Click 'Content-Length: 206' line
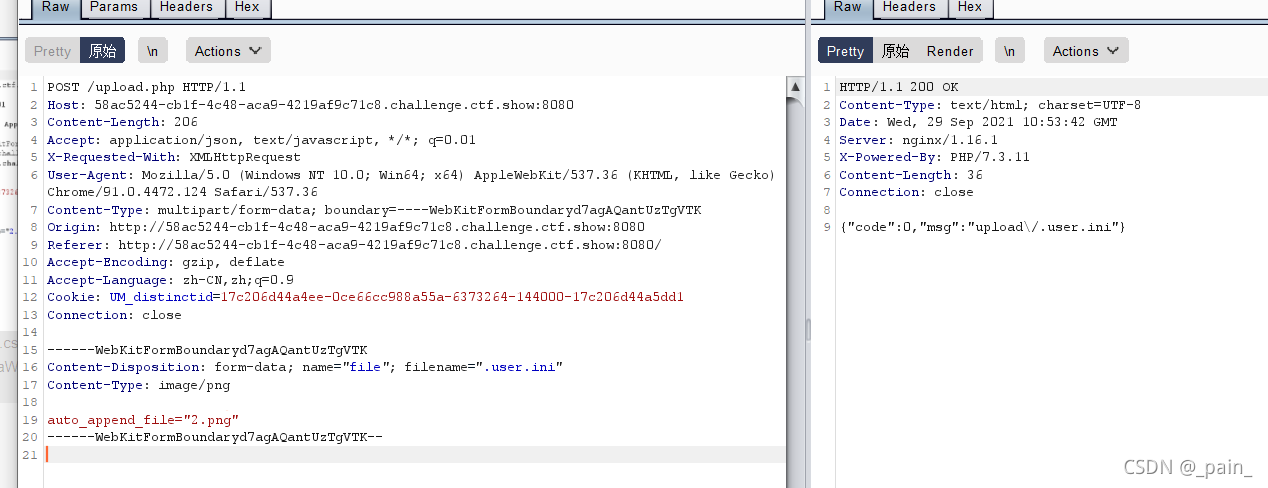 point(122,122)
